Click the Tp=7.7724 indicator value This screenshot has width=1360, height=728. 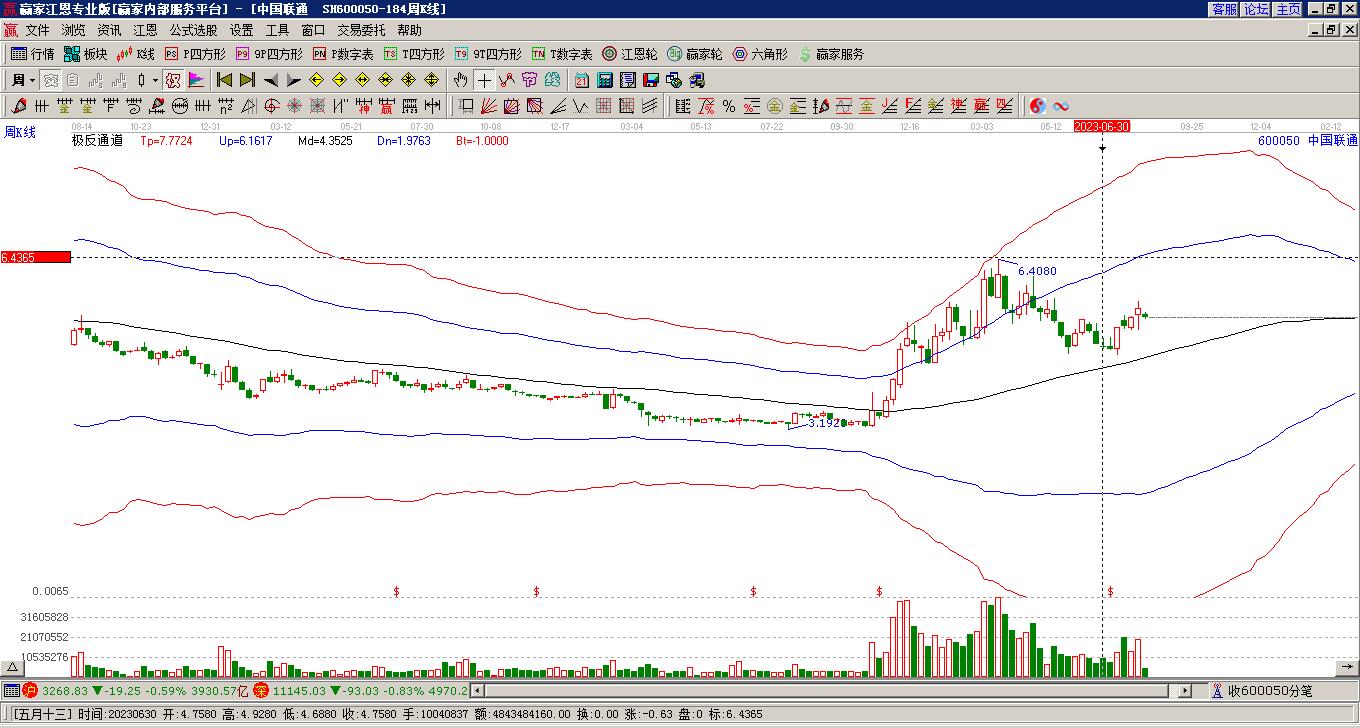166,141
